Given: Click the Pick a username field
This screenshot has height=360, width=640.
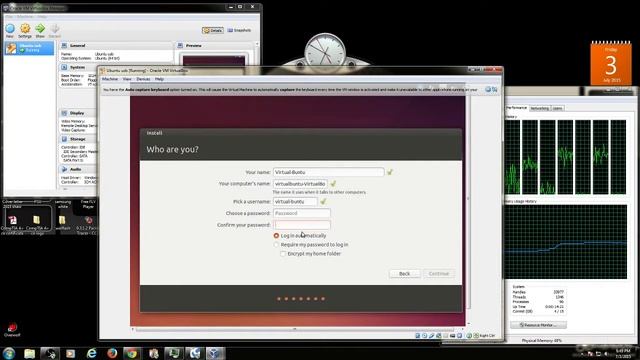Looking at the screenshot, I should (x=295, y=202).
